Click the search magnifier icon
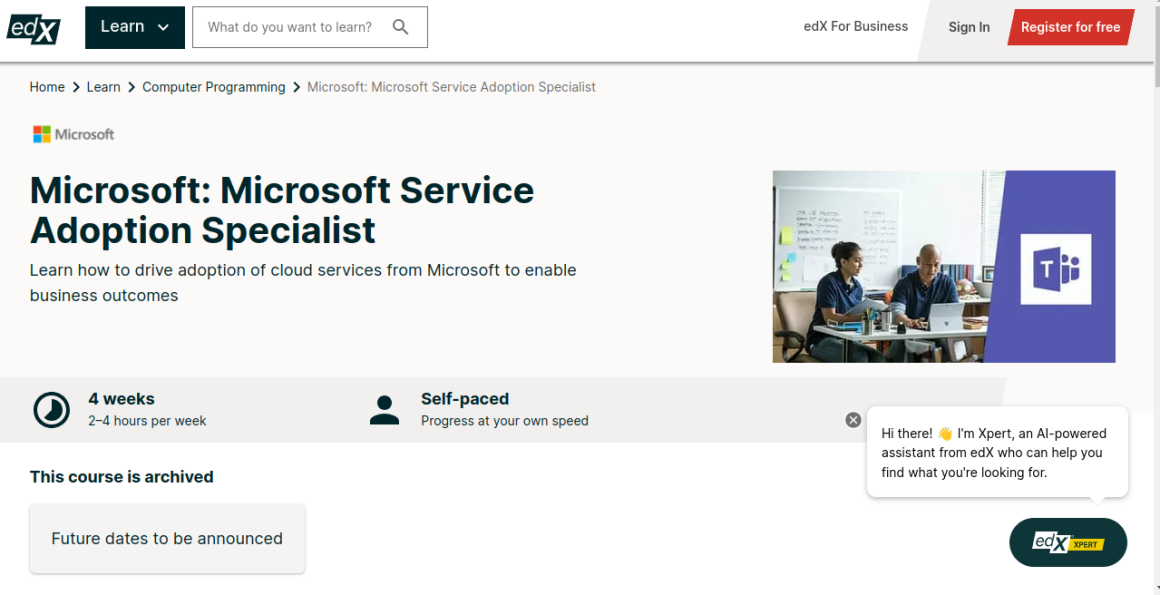This screenshot has width=1160, height=595. tap(401, 27)
